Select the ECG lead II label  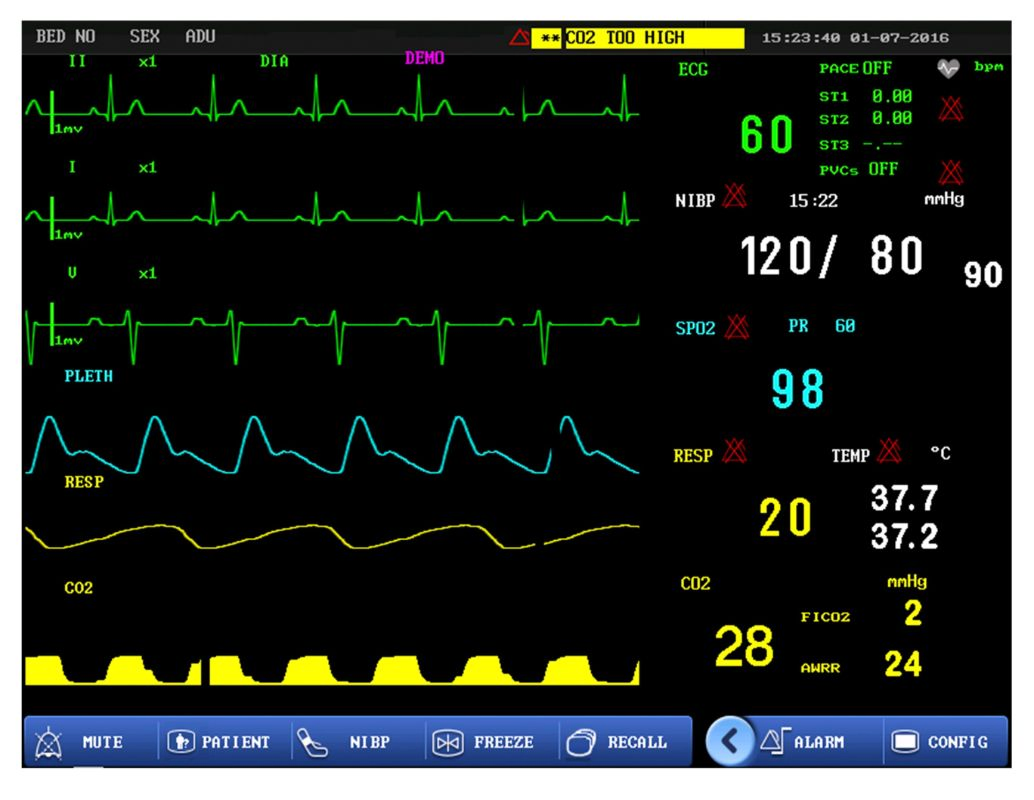click(77, 61)
